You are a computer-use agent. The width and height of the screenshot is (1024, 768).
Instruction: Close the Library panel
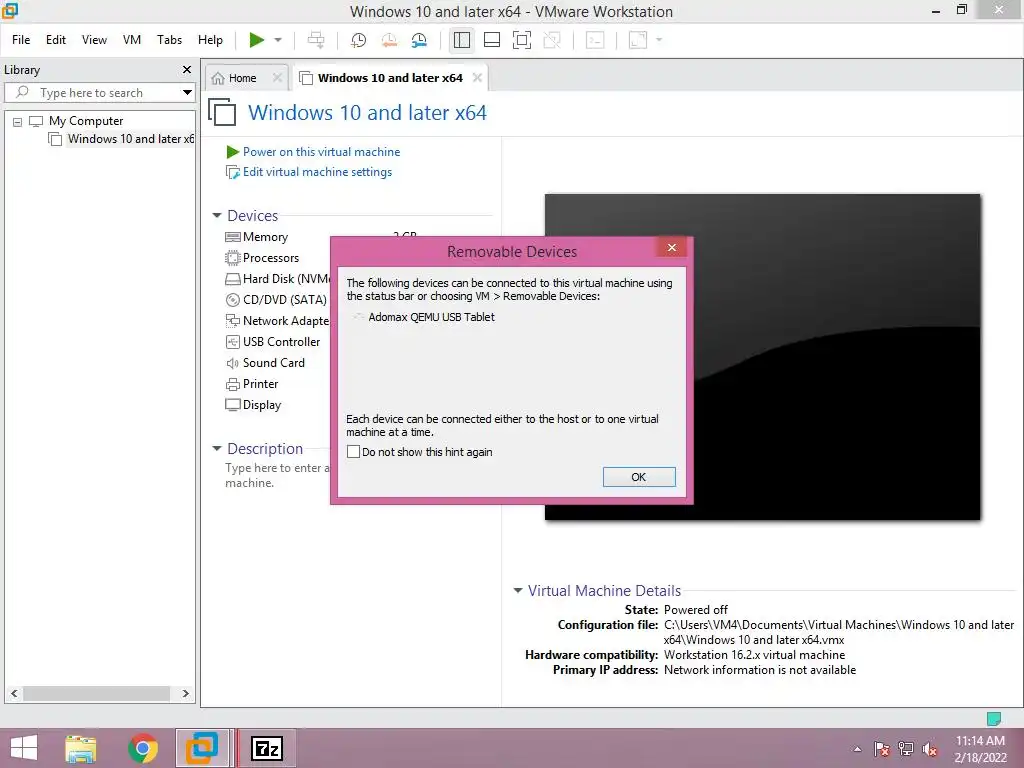(x=187, y=69)
